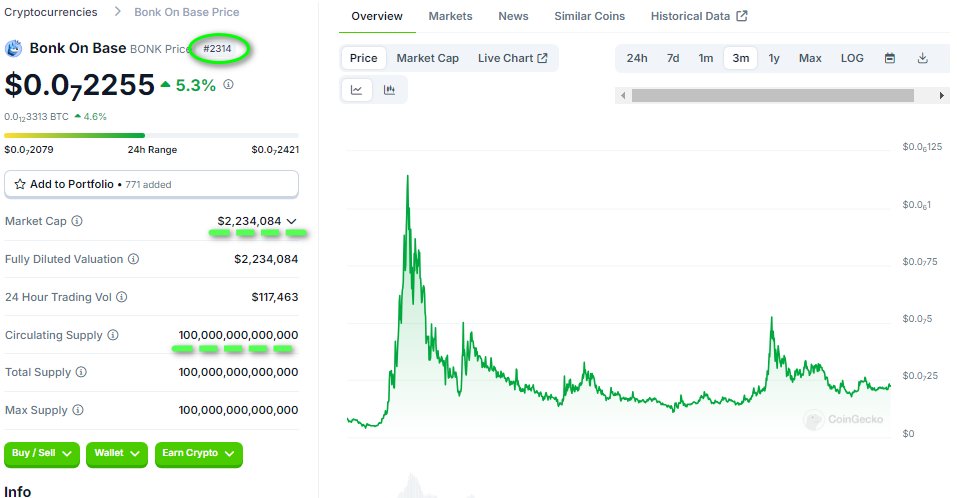Viewport: 957px width, 498px height.
Task: Download chart data with download icon
Action: click(x=923, y=58)
